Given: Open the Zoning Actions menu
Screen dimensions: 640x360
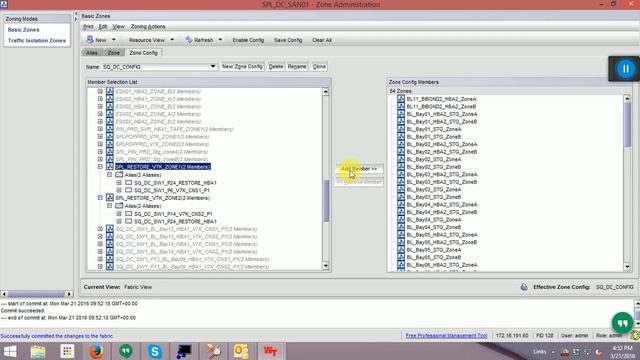Looking at the screenshot, I should coord(148,27).
